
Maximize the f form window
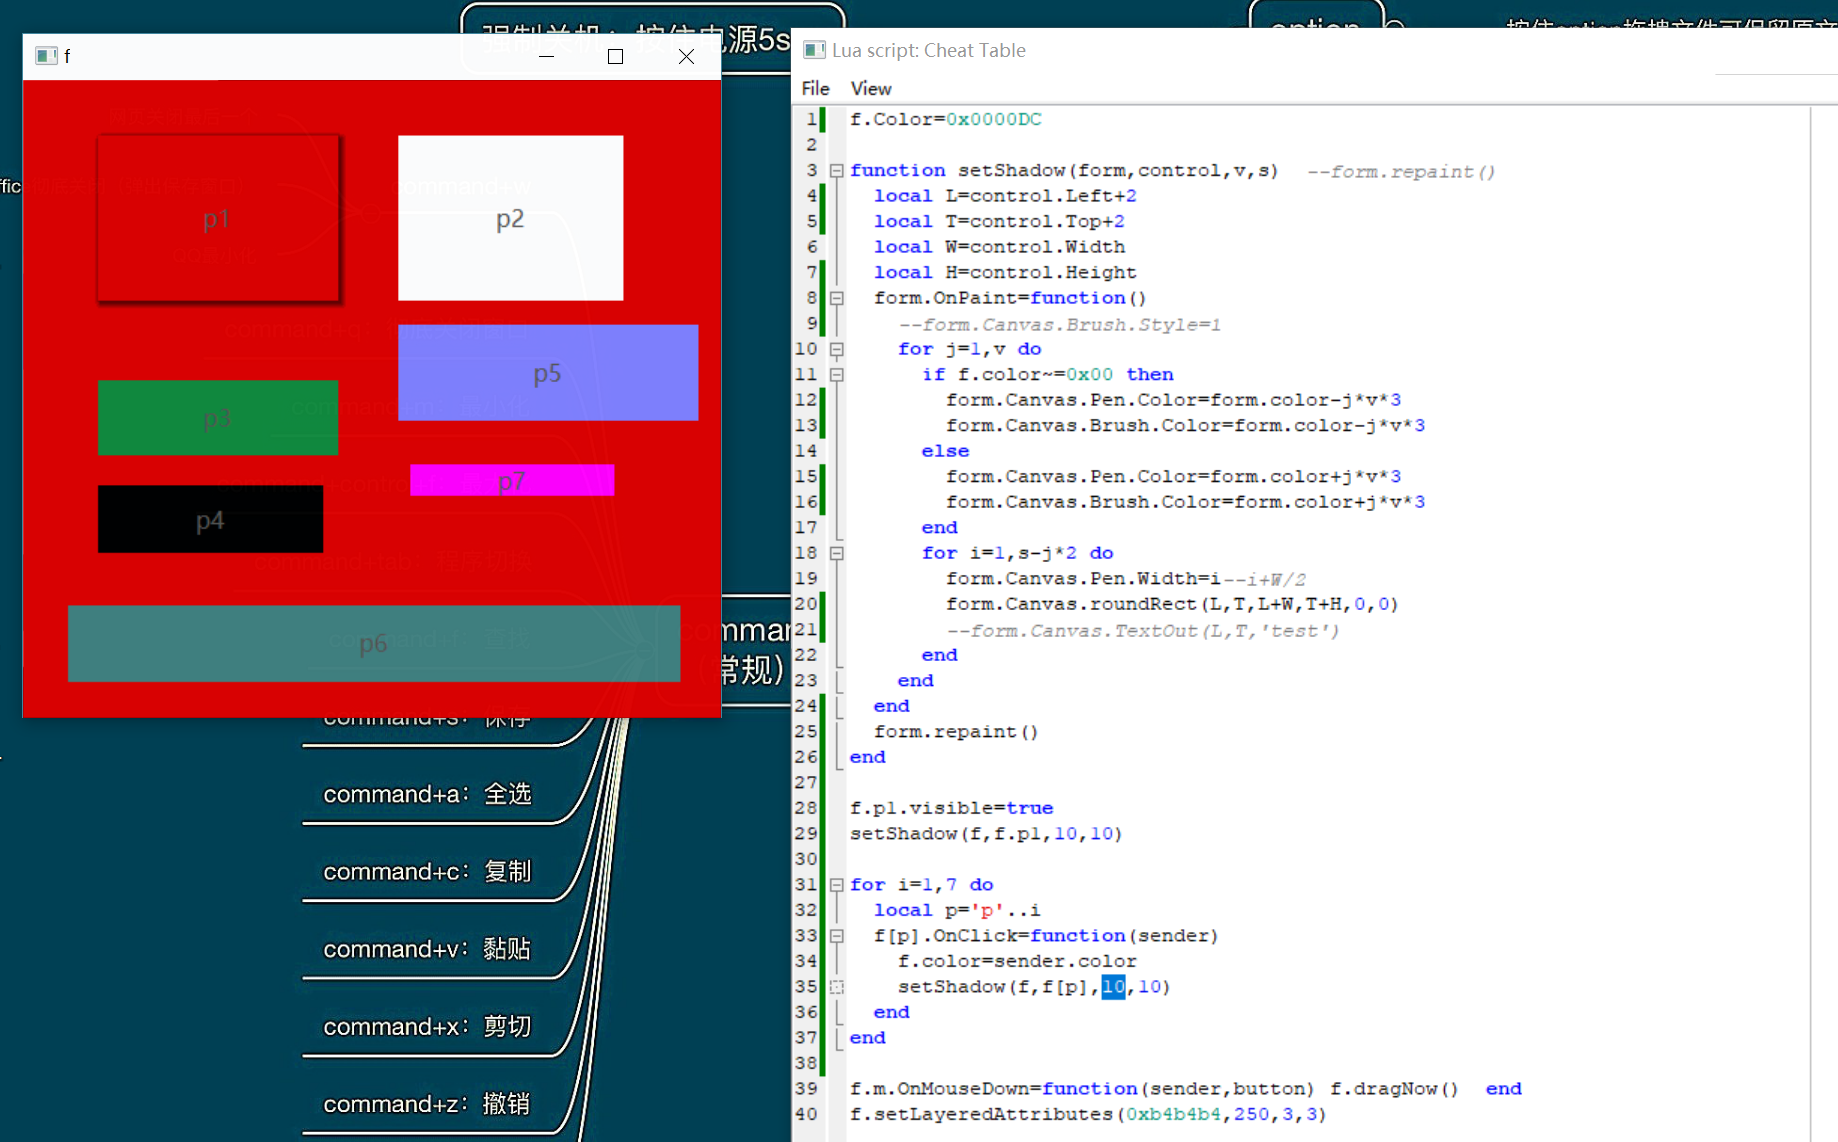615,57
